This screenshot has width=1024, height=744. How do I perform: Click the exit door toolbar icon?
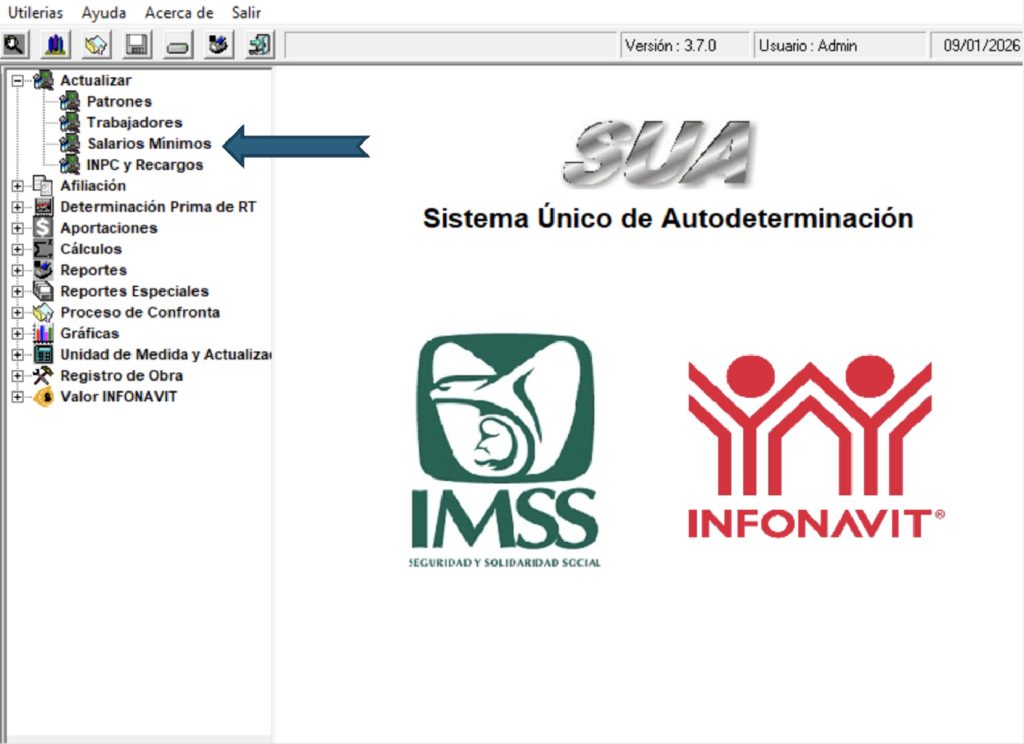point(259,45)
